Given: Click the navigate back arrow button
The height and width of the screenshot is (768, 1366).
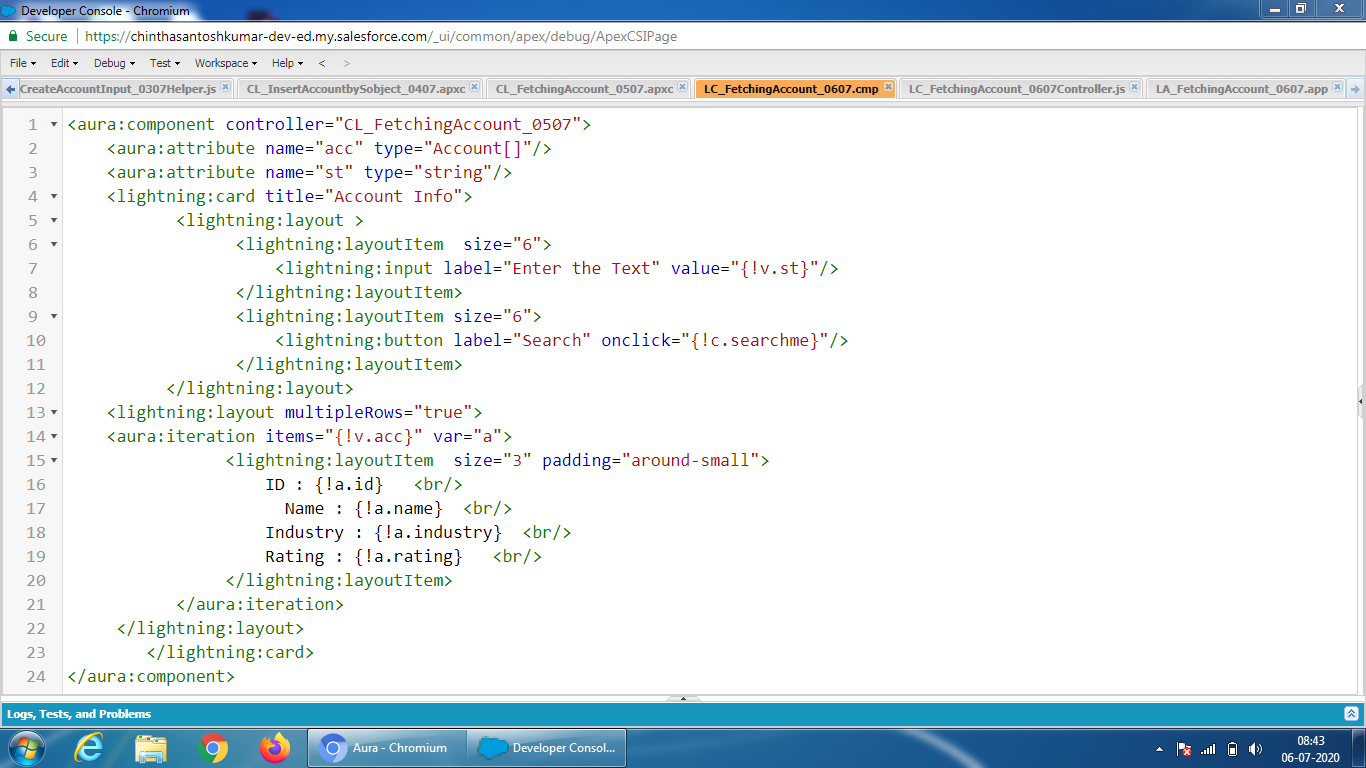Looking at the screenshot, I should coord(322,63).
